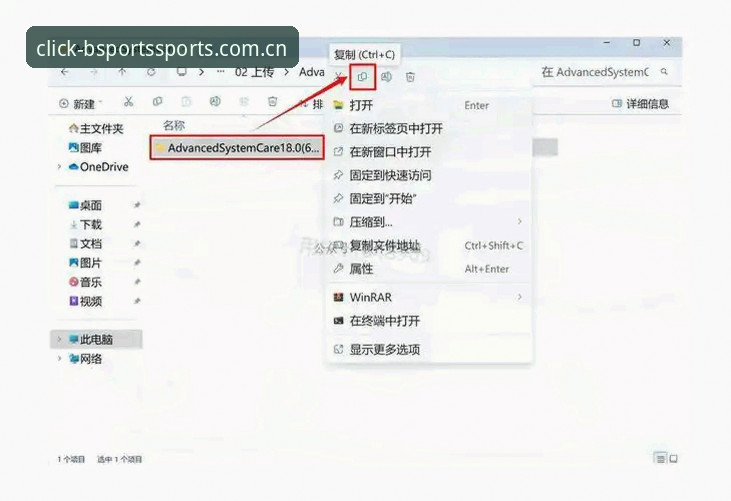Open 视频 in the sidebar
731x501 pixels.
pyautogui.click(x=85, y=302)
